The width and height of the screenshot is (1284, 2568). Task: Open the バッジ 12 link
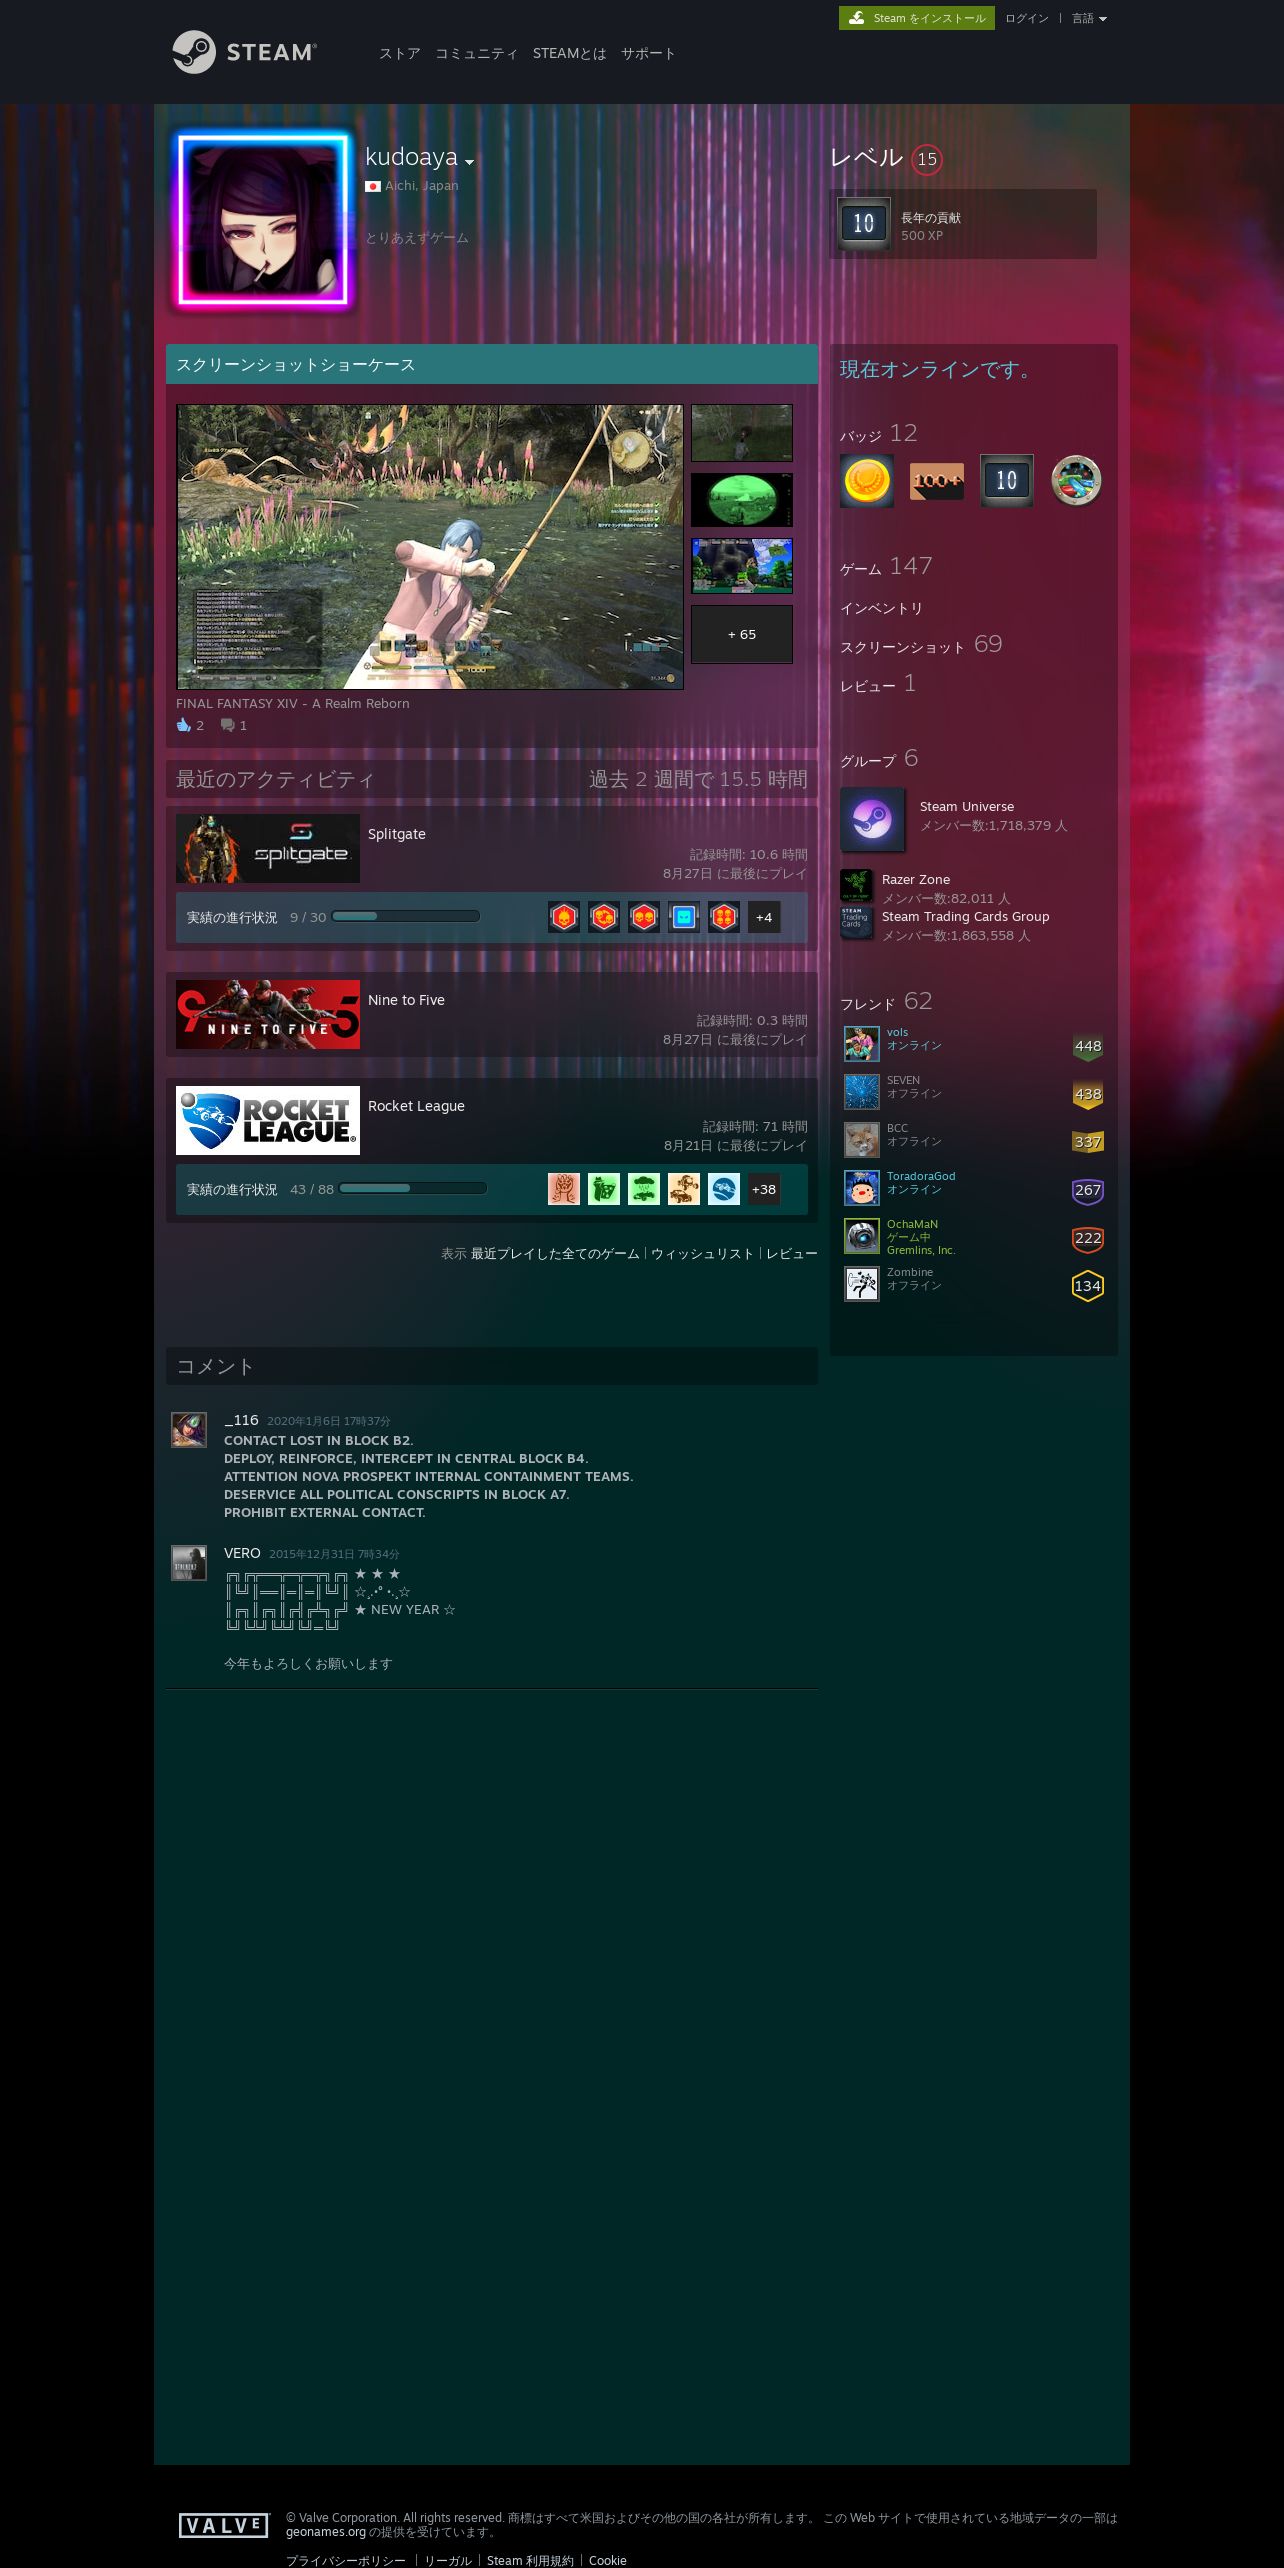(x=879, y=434)
